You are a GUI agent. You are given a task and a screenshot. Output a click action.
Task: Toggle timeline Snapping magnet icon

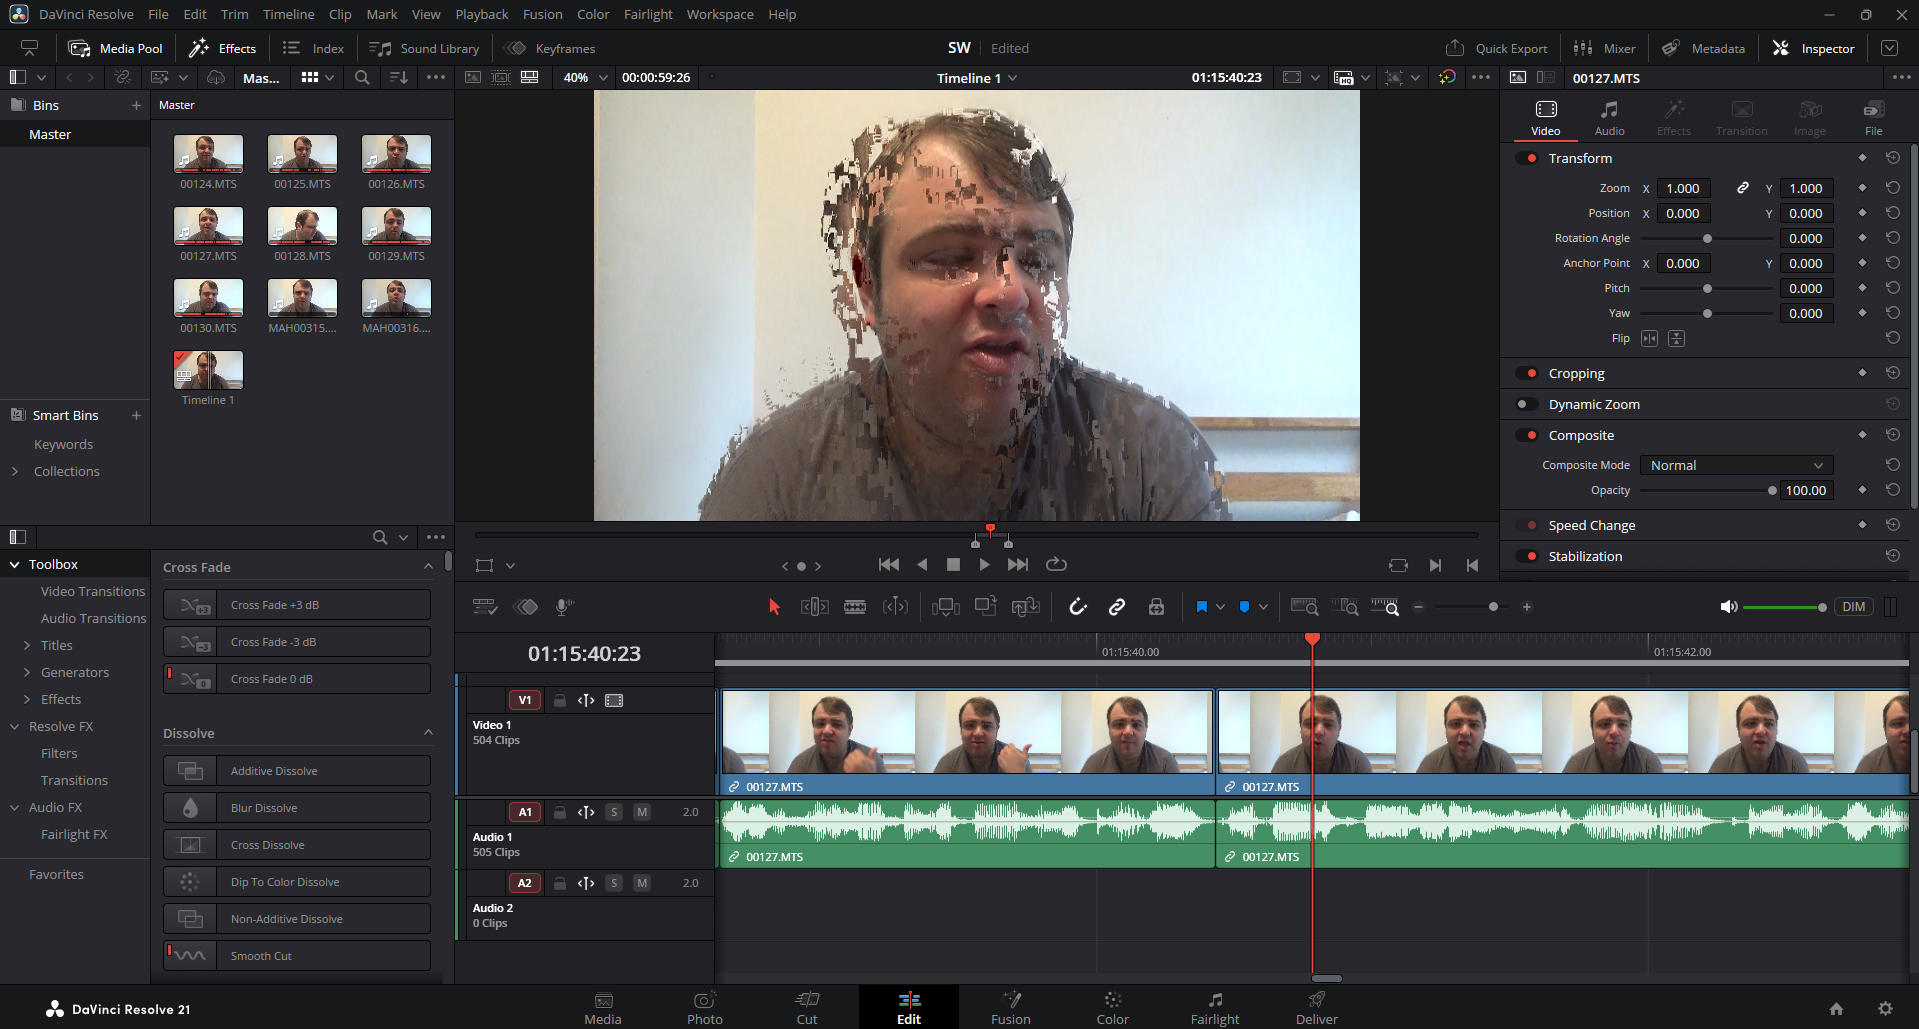1078,606
